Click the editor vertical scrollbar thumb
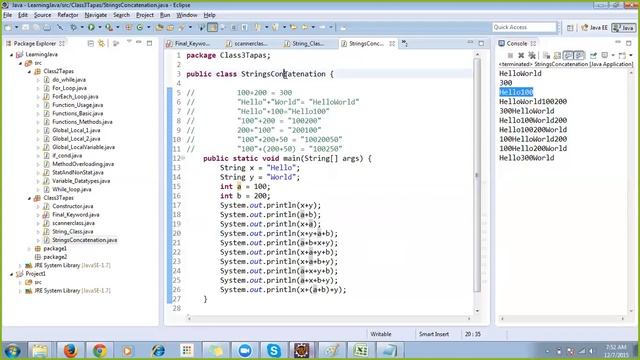Viewport: 640px width, 360px height. (x=477, y=176)
